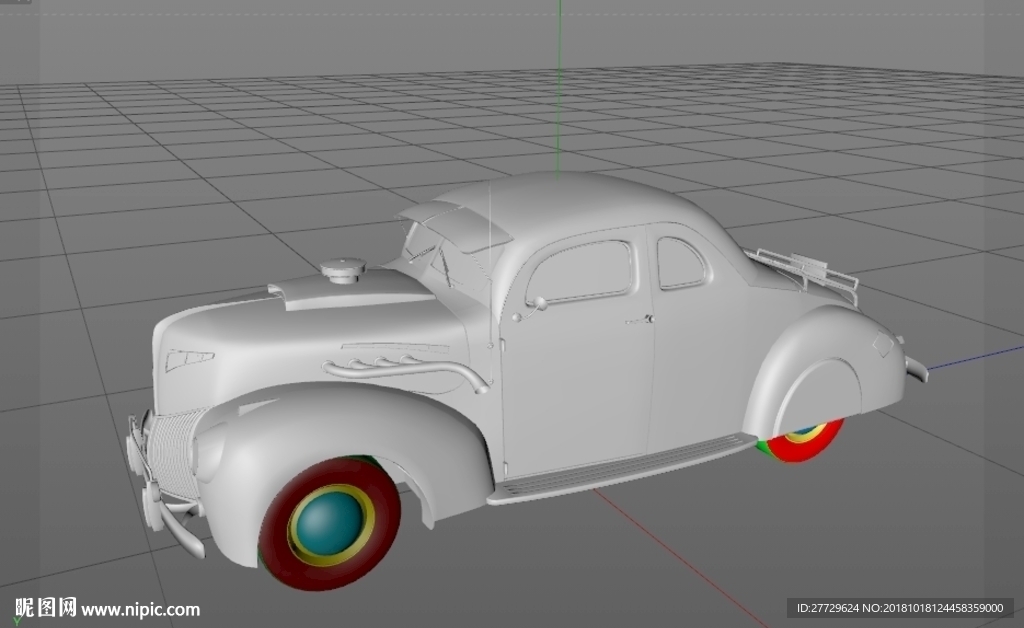Click the round air cleaner on the hood
Screen dimensions: 1024x628
(344, 270)
